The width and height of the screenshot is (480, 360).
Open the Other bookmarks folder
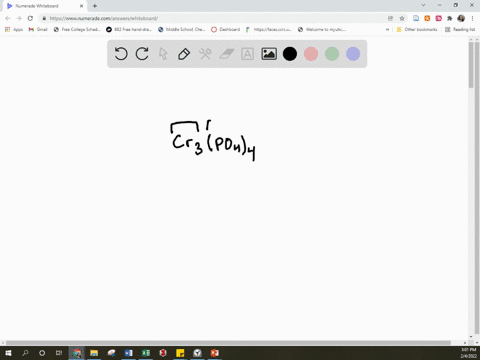click(417, 29)
